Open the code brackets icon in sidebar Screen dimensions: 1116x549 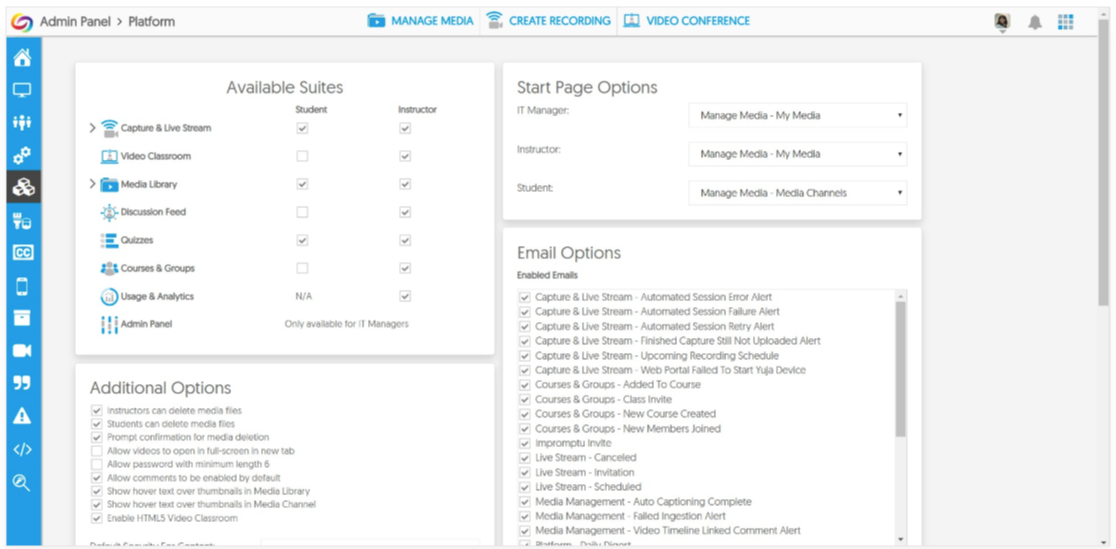click(x=22, y=449)
